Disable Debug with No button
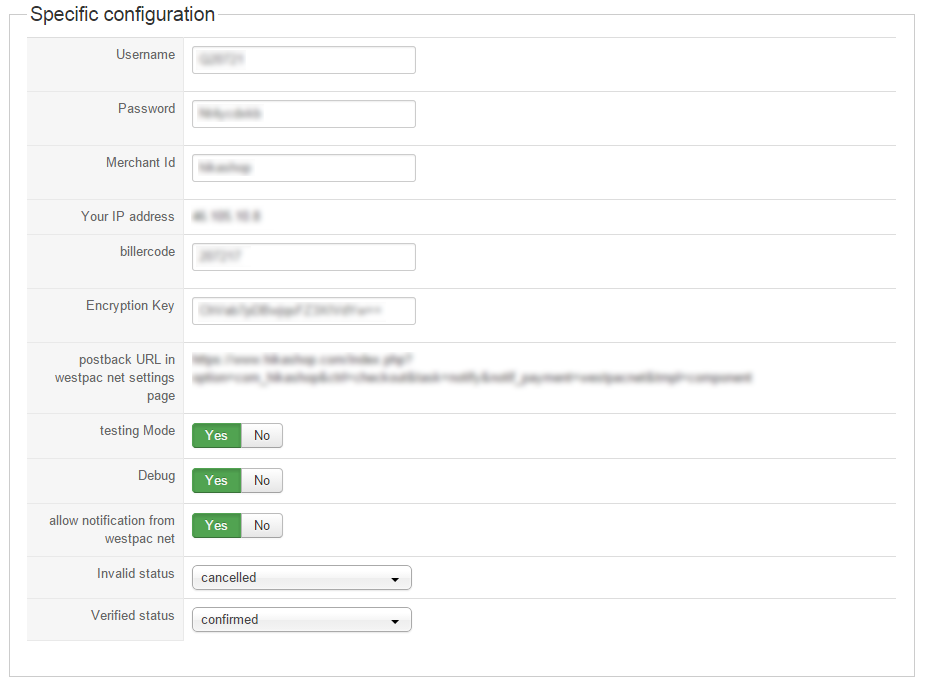The width and height of the screenshot is (926, 683). (x=262, y=481)
